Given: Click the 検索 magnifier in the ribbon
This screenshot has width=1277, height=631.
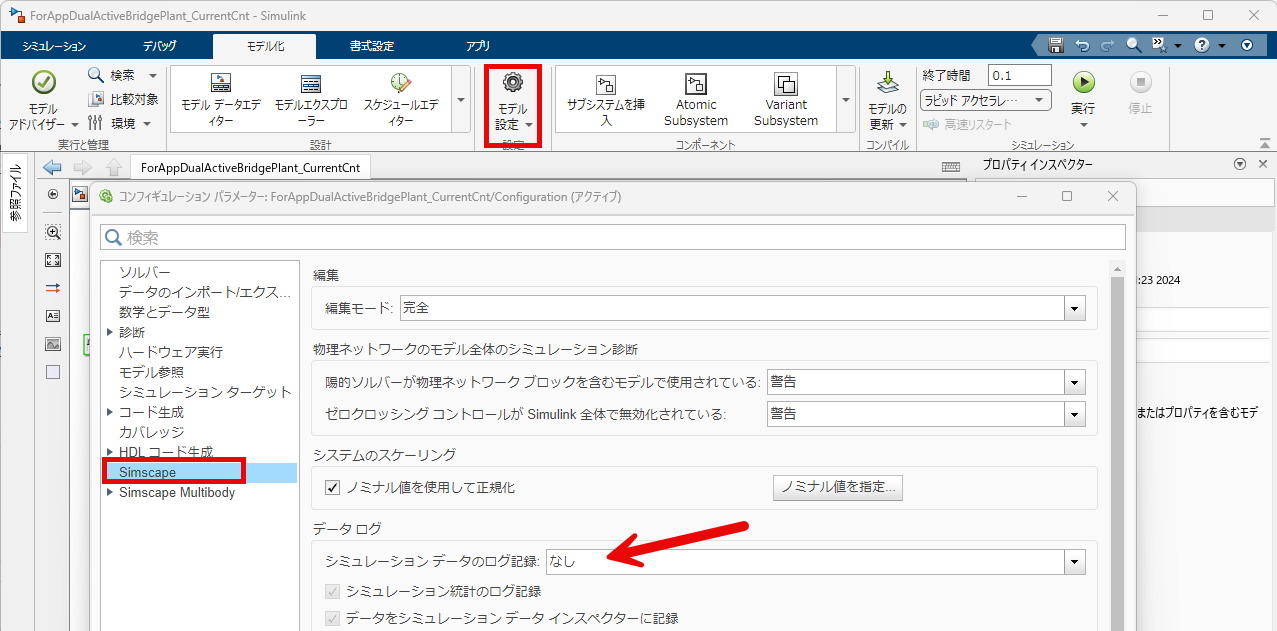Looking at the screenshot, I should click(96, 75).
